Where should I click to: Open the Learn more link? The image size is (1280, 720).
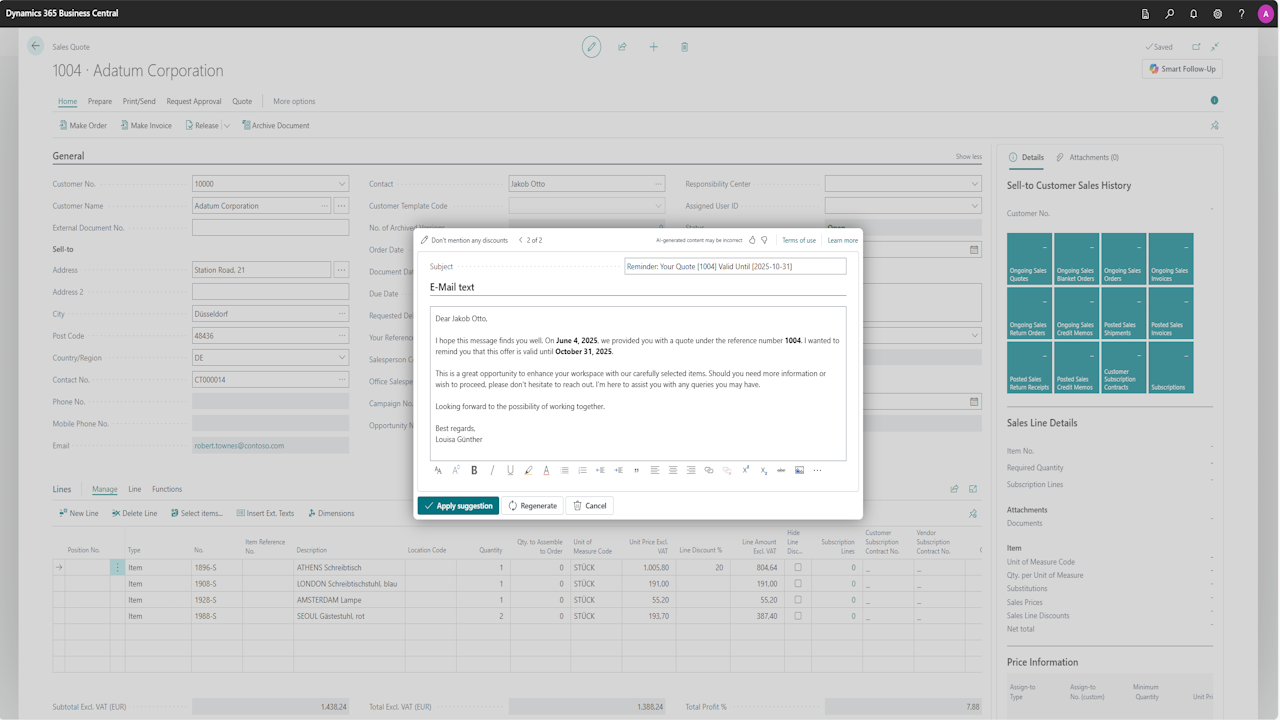843,240
